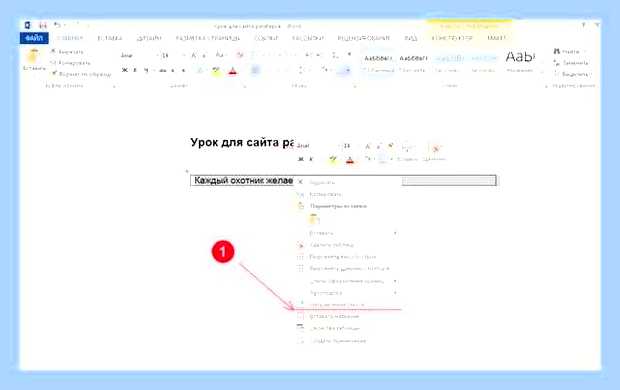This screenshot has width=620, height=390.
Task: Click the red font color icon in mini toolbar
Action: click(350, 160)
